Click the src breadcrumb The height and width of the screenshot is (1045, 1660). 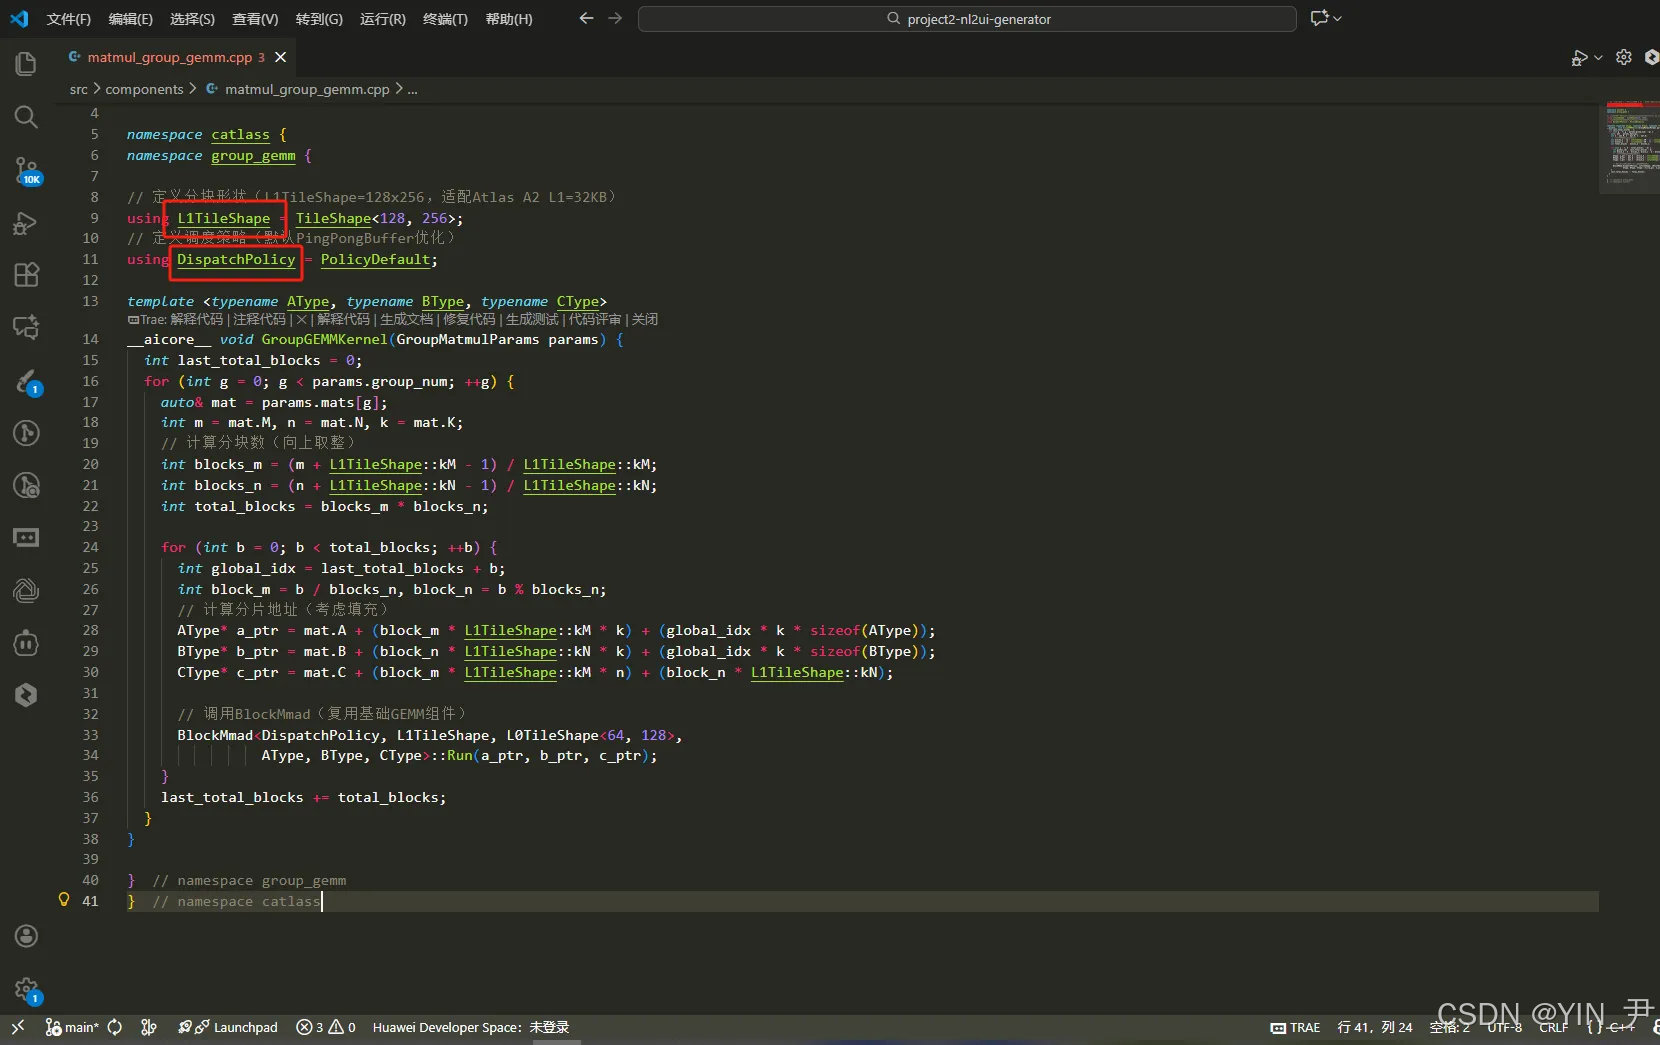[x=78, y=89]
